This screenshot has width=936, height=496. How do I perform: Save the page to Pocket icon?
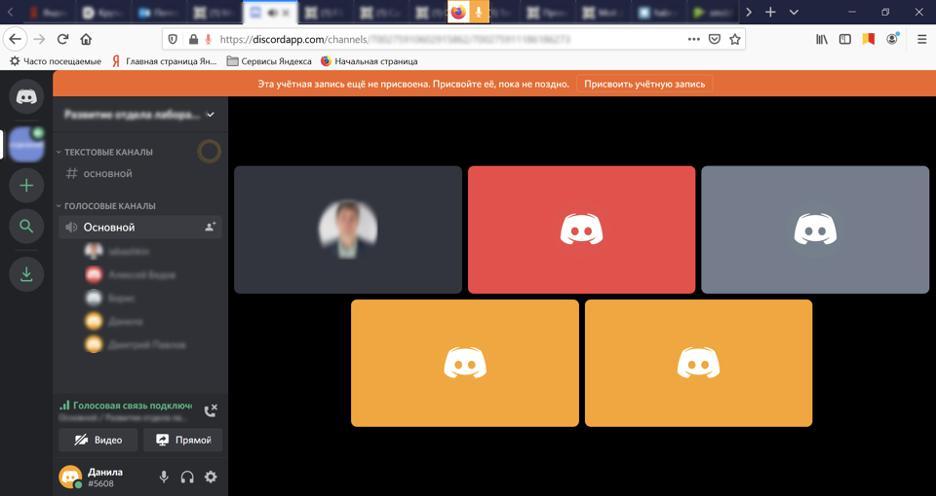tap(715, 39)
